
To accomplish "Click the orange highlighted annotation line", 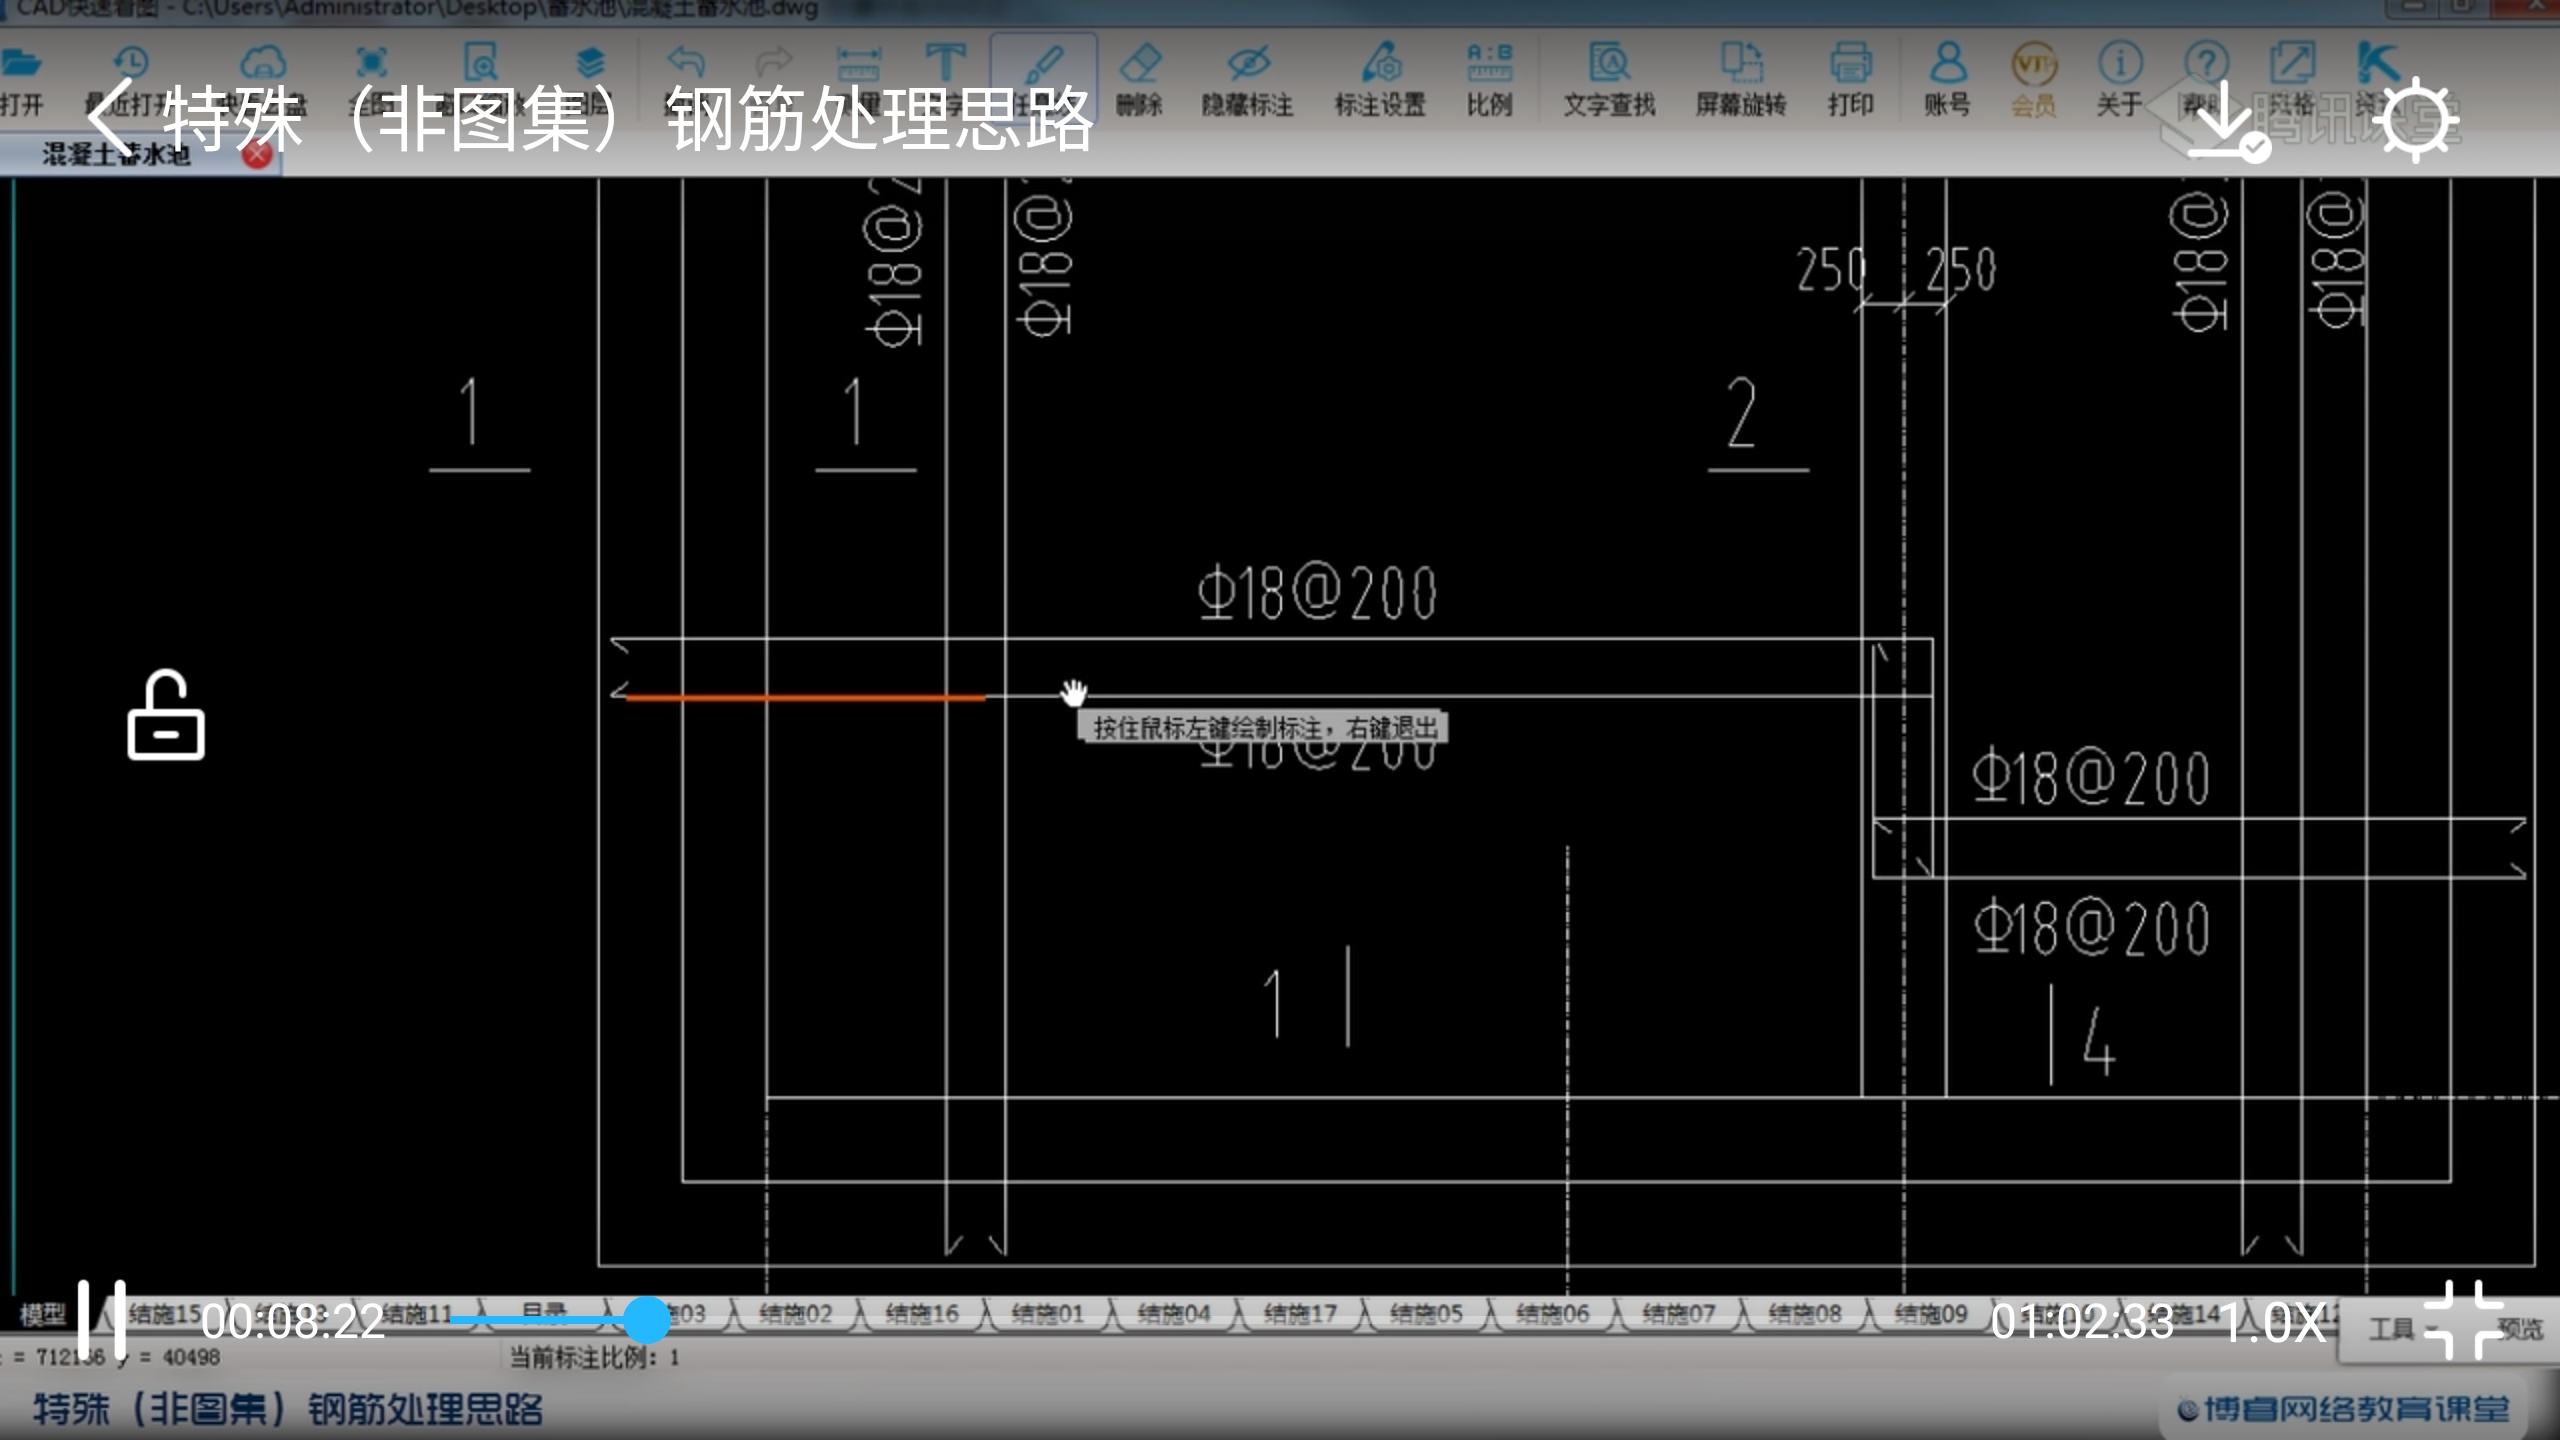I will coord(805,698).
